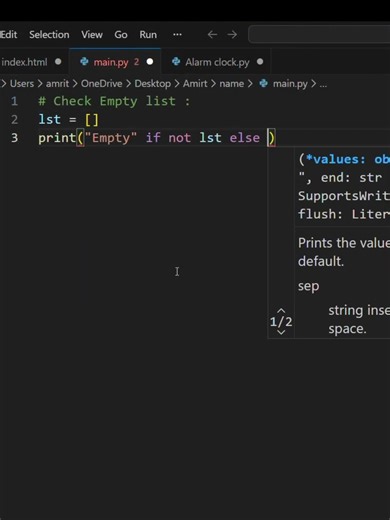This screenshot has height=520, width=390.
Task: Expand the overflow menu with three dots
Action: click(x=177, y=34)
